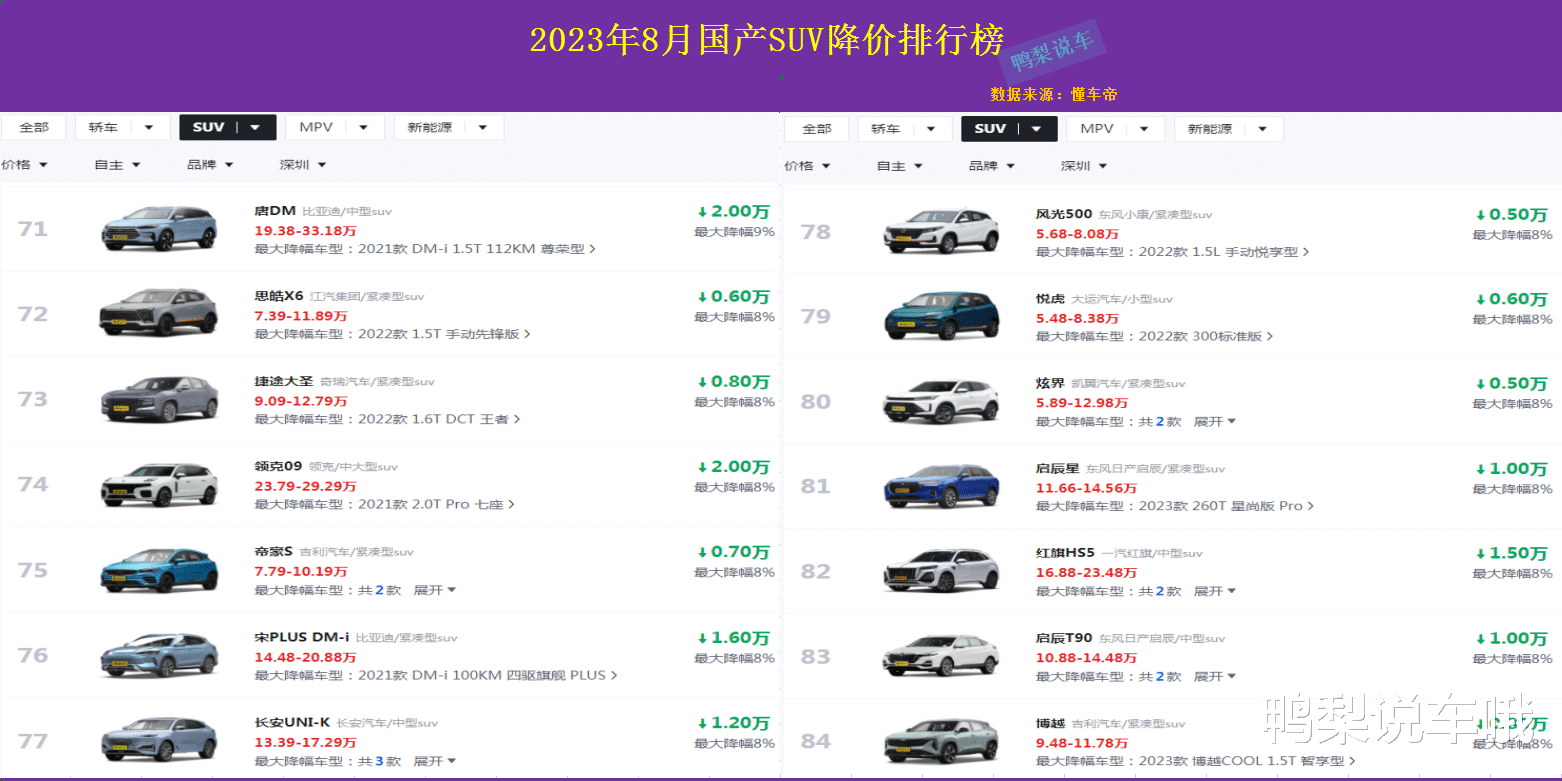The height and width of the screenshot is (781, 1562).
Task: Click the 捷途大圣 car thumbnail
Action: pos(159,399)
